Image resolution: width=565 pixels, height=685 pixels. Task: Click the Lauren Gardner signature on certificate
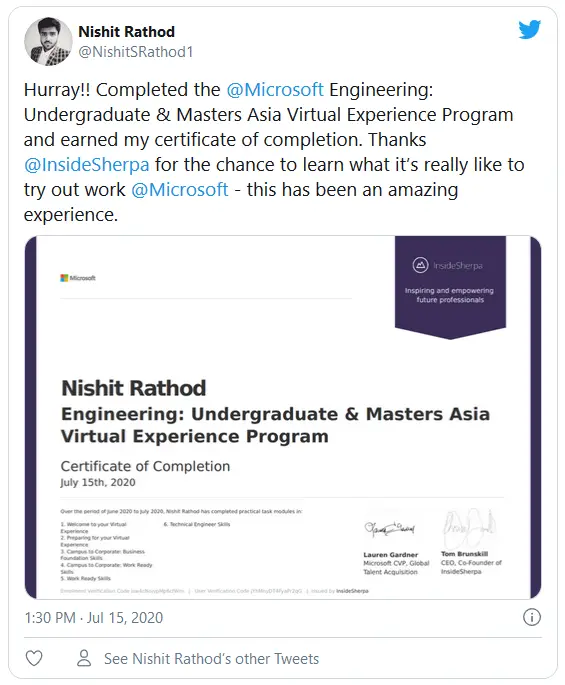coord(390,529)
